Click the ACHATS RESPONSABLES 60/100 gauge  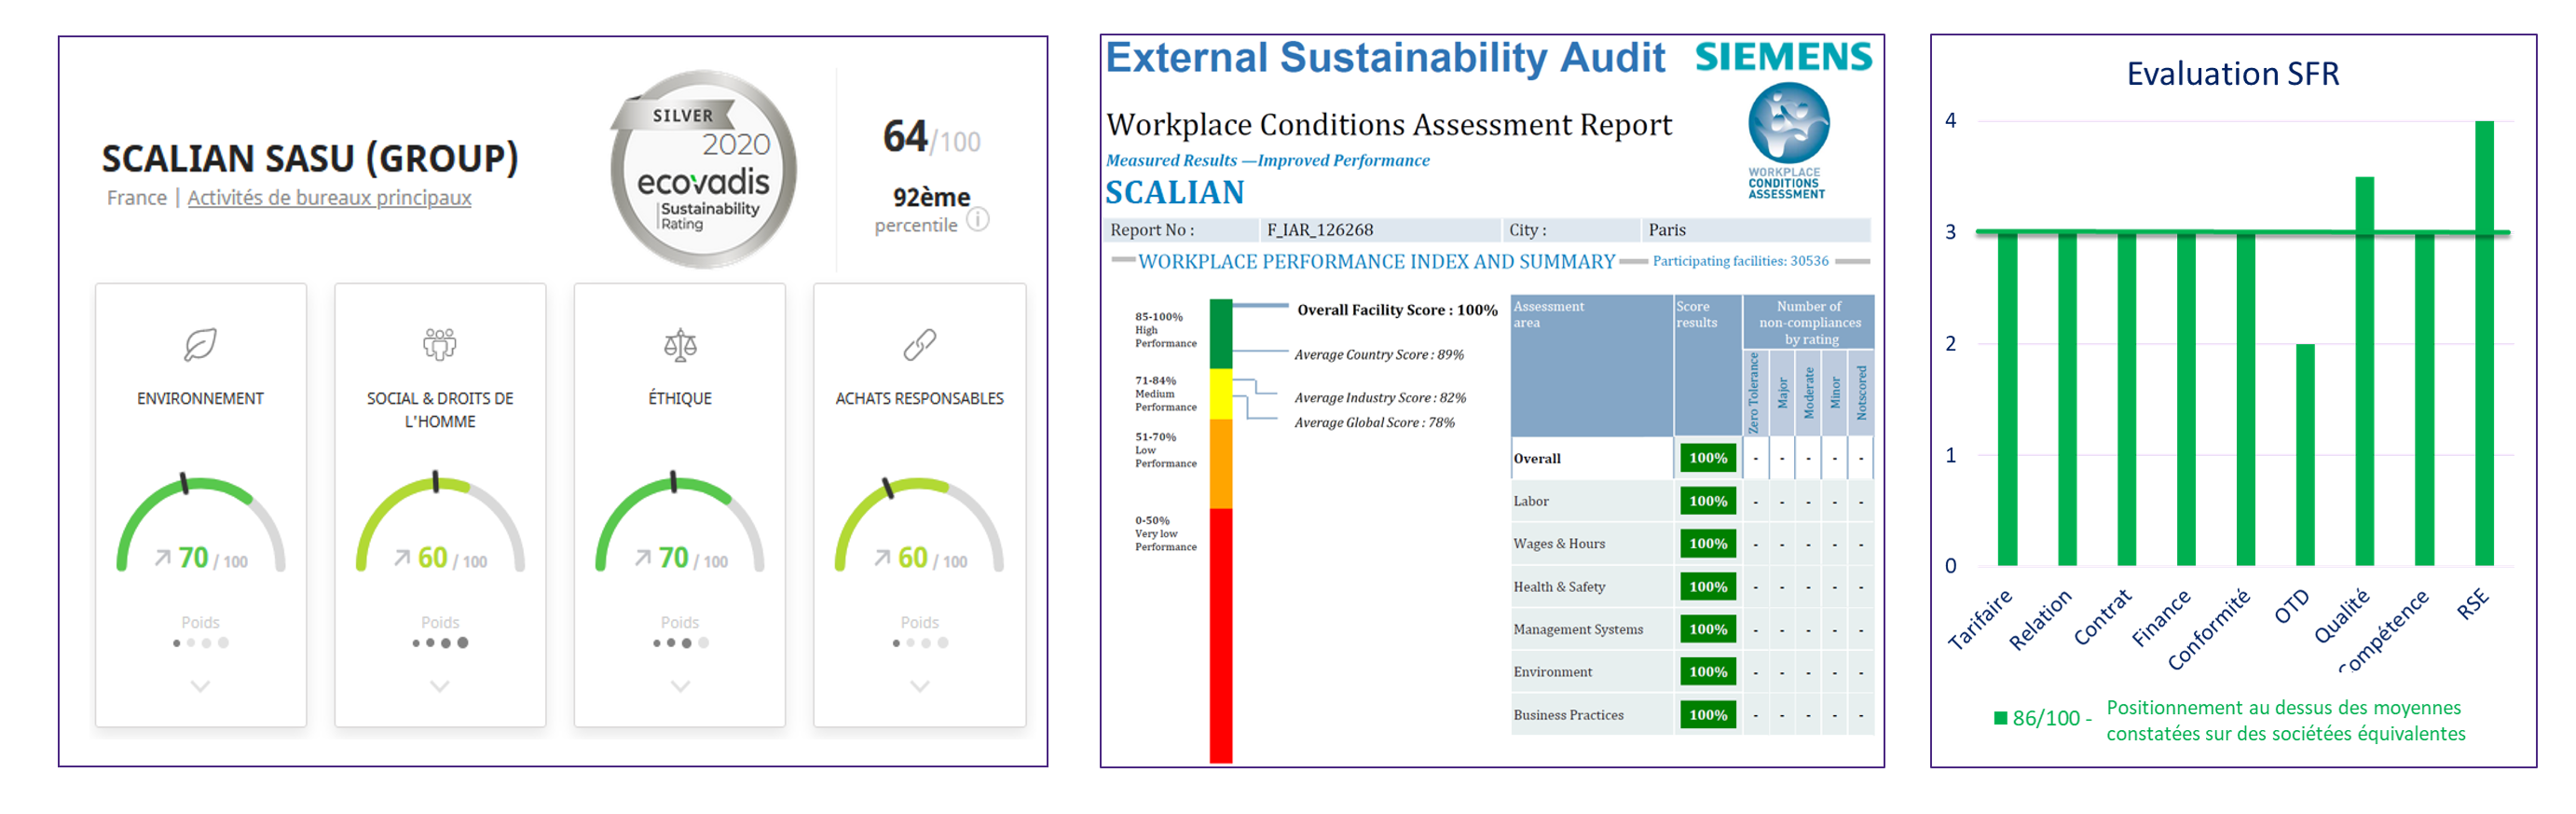pyautogui.click(x=920, y=524)
